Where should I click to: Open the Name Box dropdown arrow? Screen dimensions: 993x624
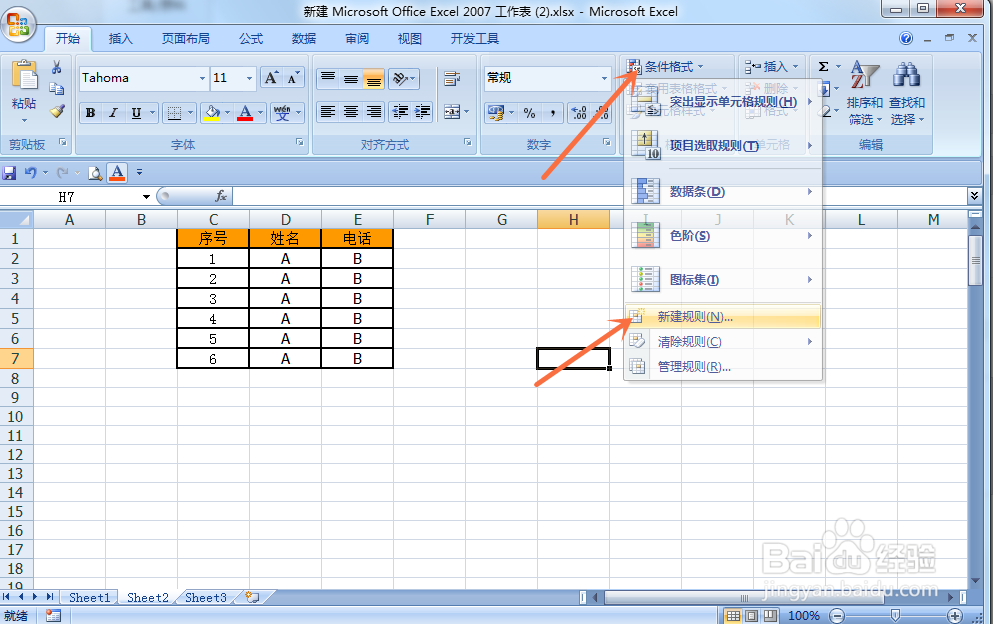click(146, 196)
